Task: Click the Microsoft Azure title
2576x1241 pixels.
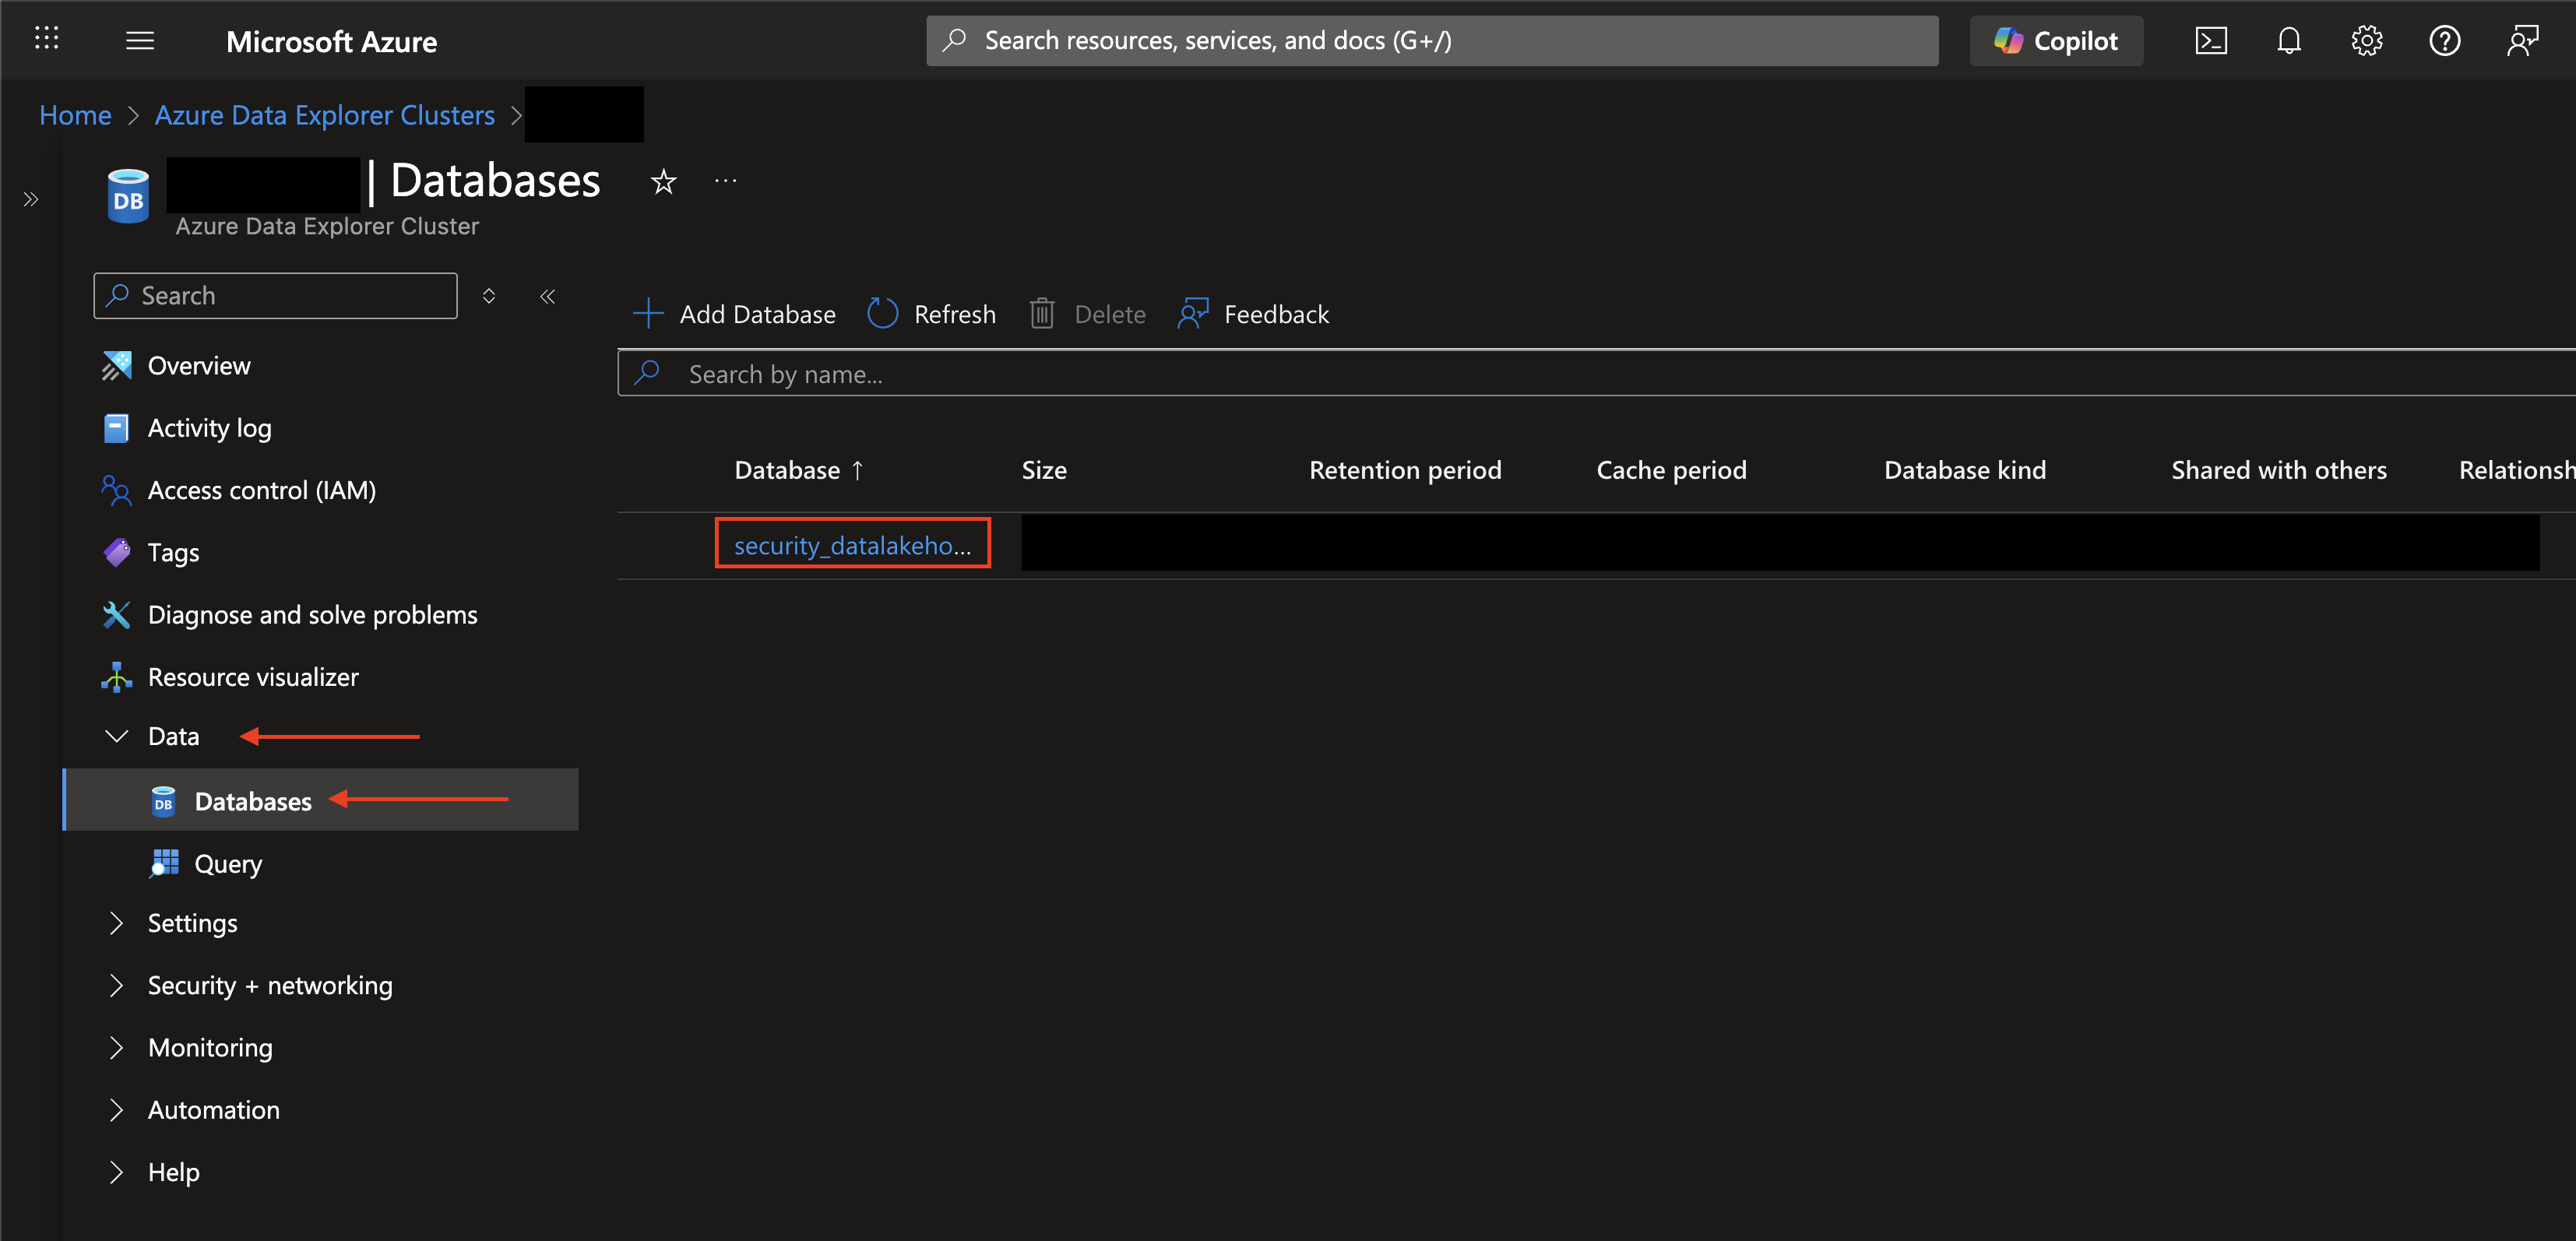Action: point(331,41)
